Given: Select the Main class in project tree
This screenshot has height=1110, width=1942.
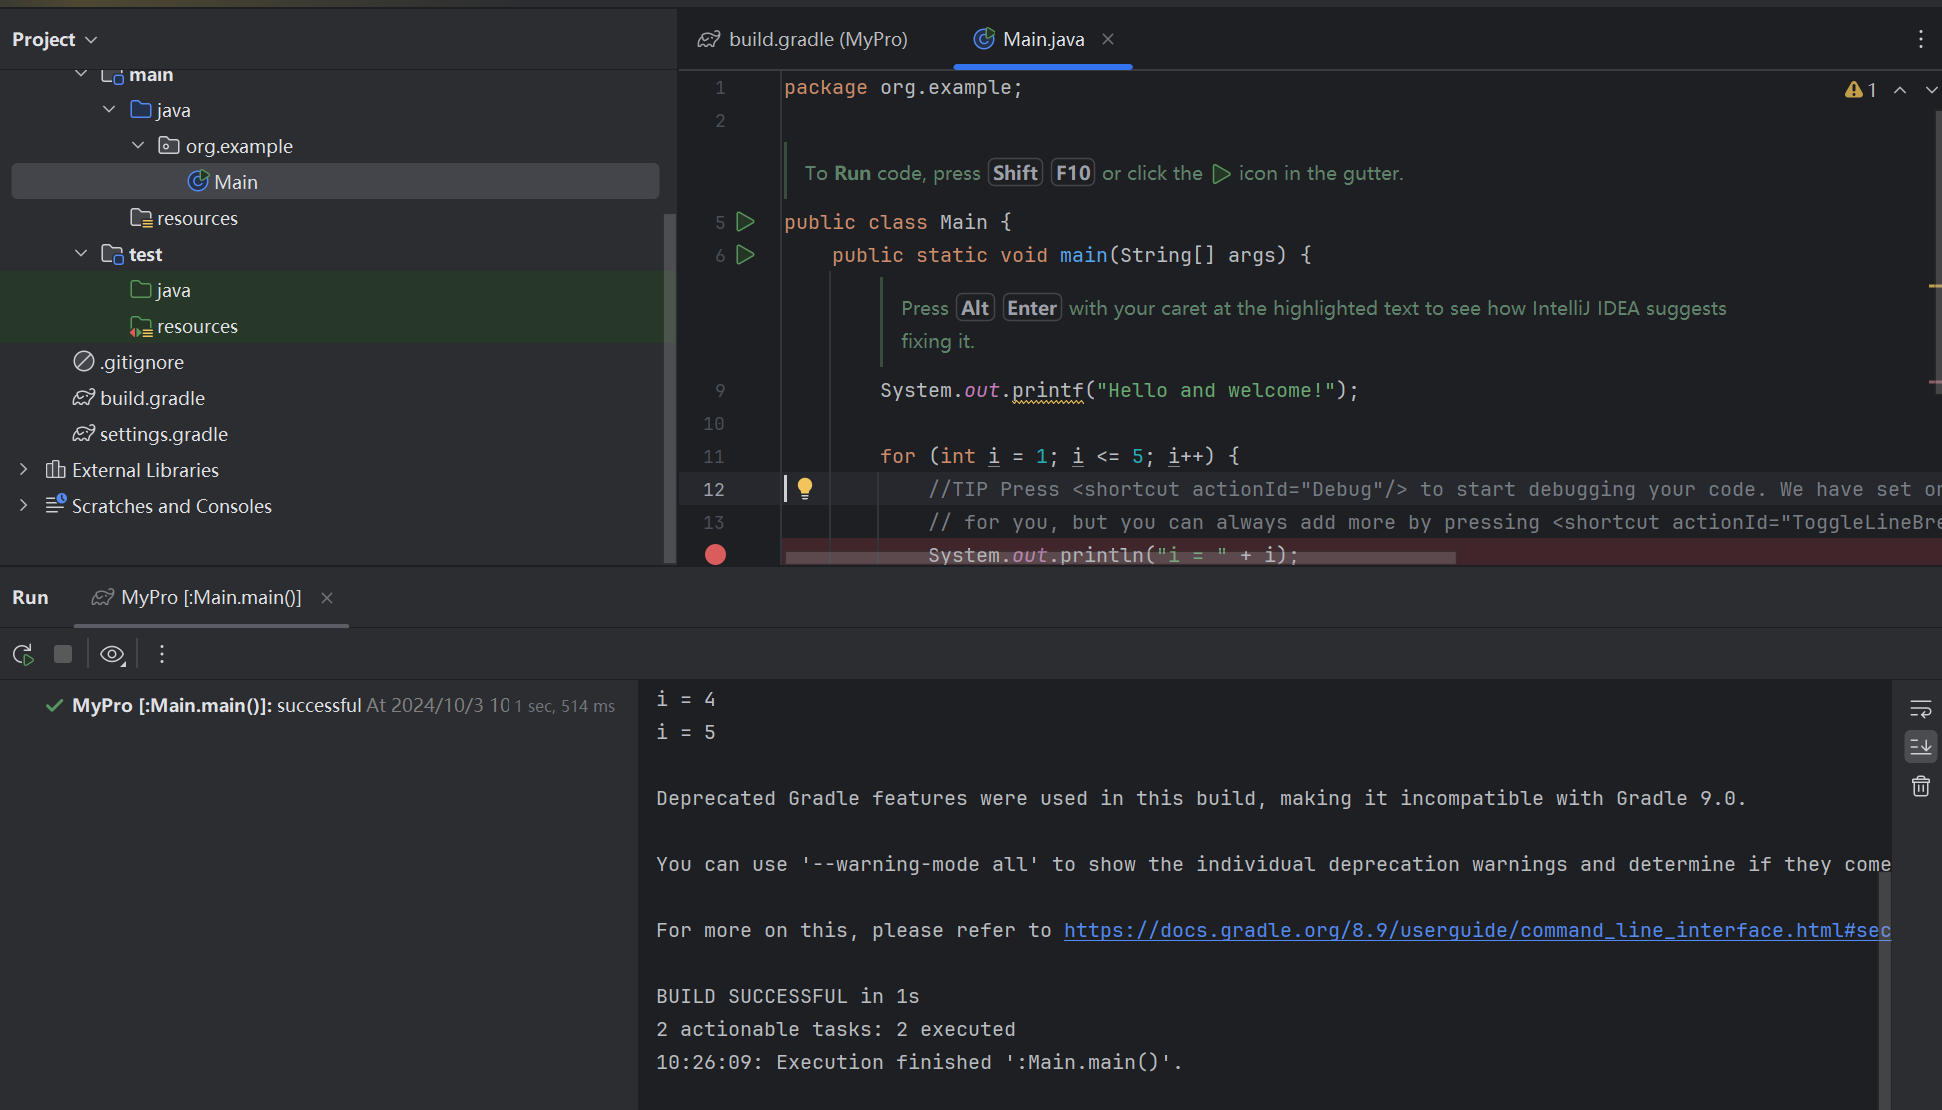Looking at the screenshot, I should click(x=335, y=182).
